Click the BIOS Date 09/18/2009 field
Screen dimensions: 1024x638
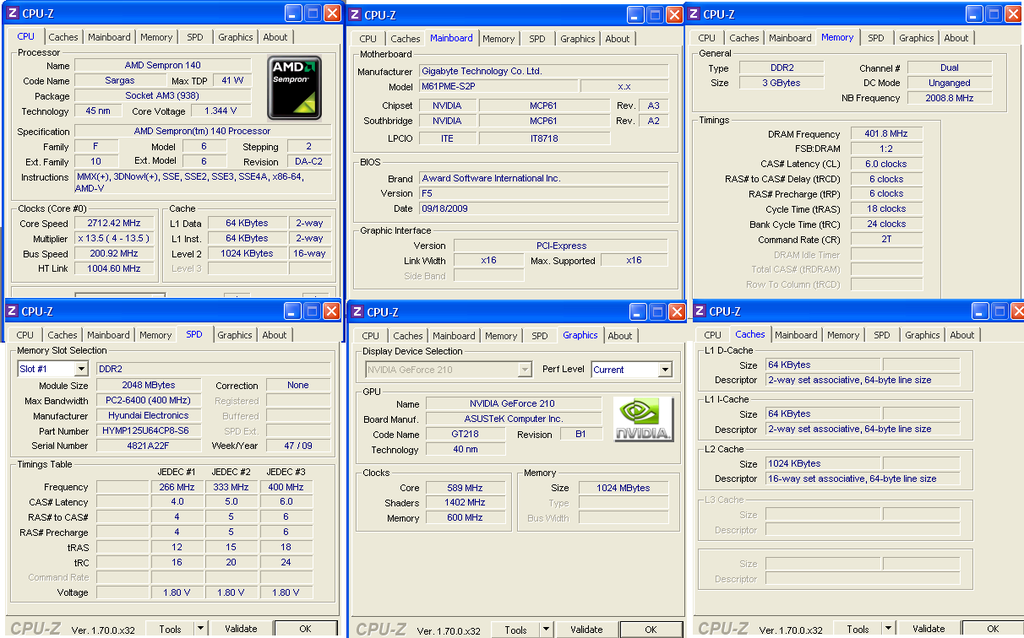coord(543,209)
